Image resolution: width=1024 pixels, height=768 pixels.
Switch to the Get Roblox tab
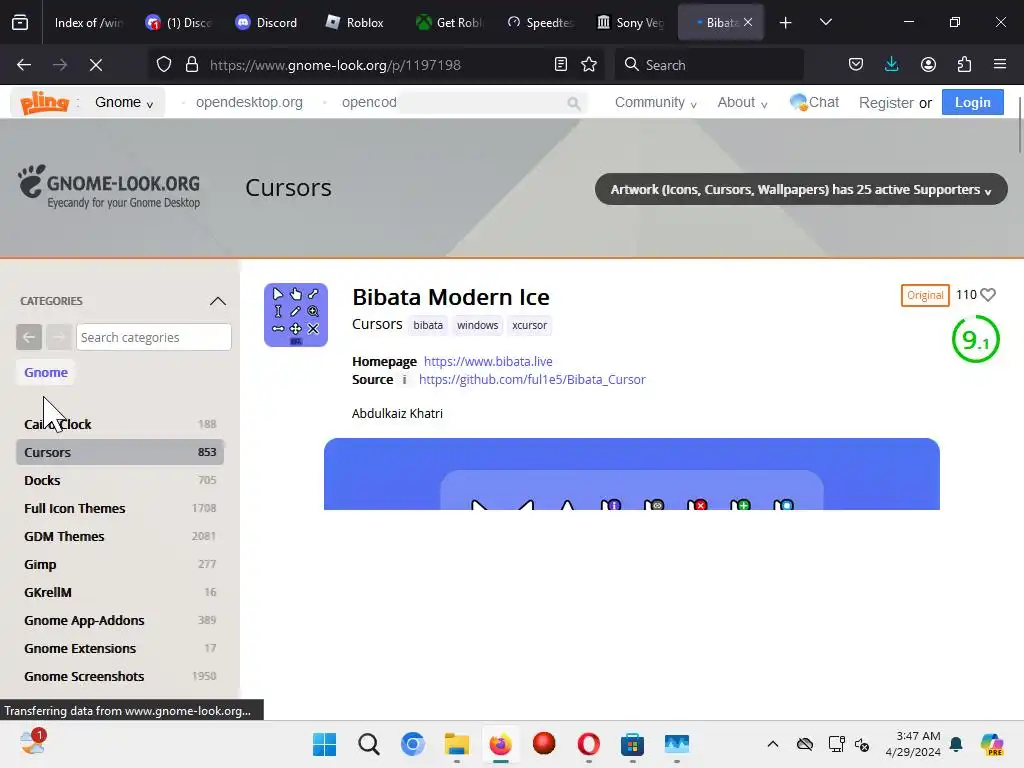click(x=449, y=23)
